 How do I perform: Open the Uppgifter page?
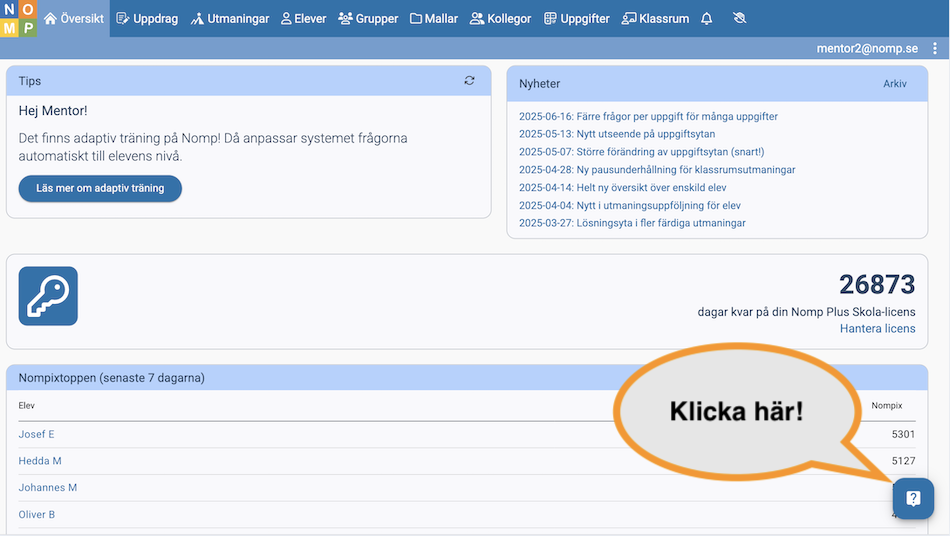577,19
